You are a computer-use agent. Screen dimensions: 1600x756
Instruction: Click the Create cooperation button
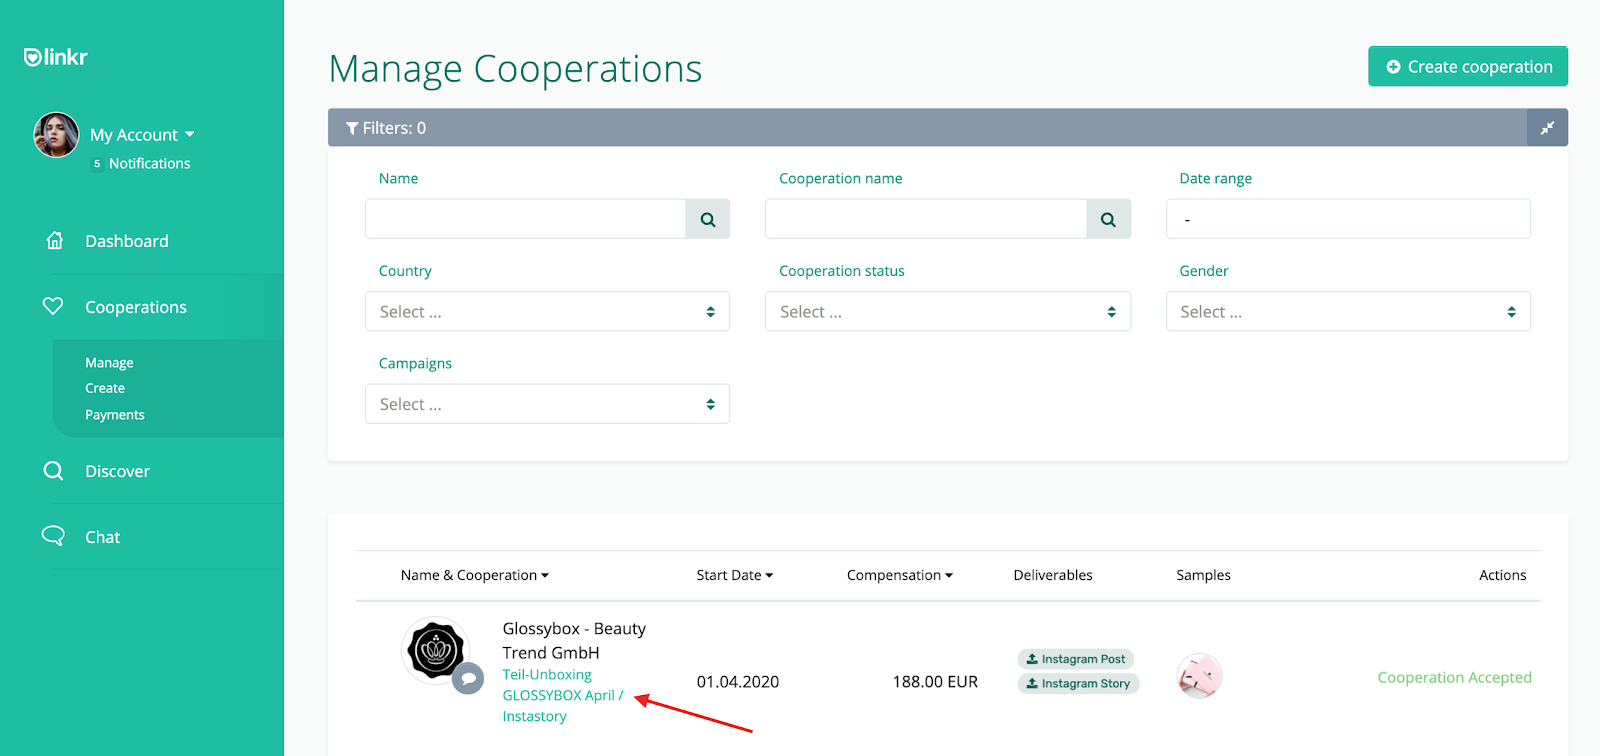1468,66
